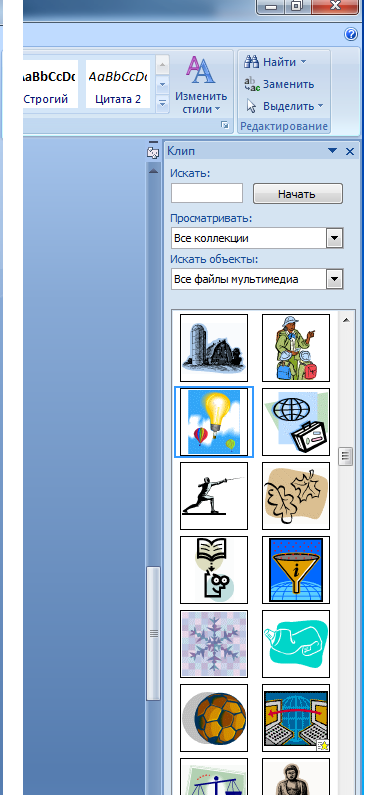Click the Заменить text label
Viewport: 367px width, 795px height.
tap(288, 84)
